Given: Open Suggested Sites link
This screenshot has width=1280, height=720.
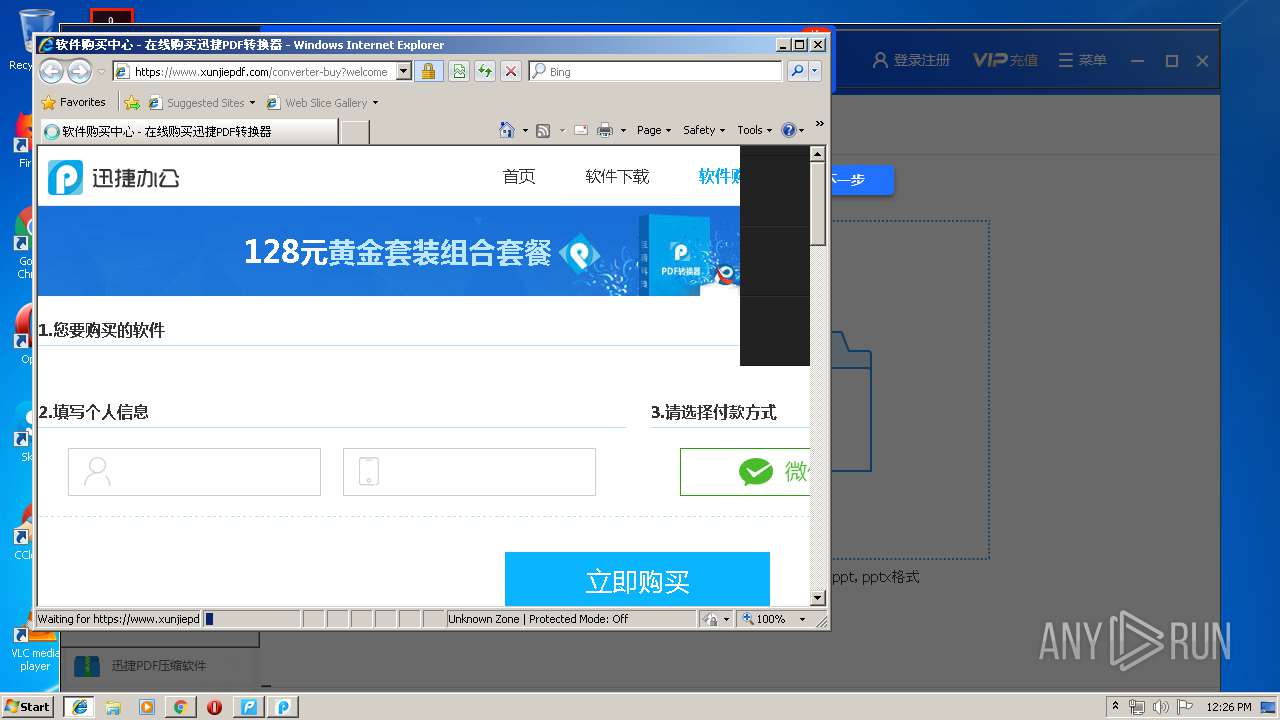Looking at the screenshot, I should point(201,102).
